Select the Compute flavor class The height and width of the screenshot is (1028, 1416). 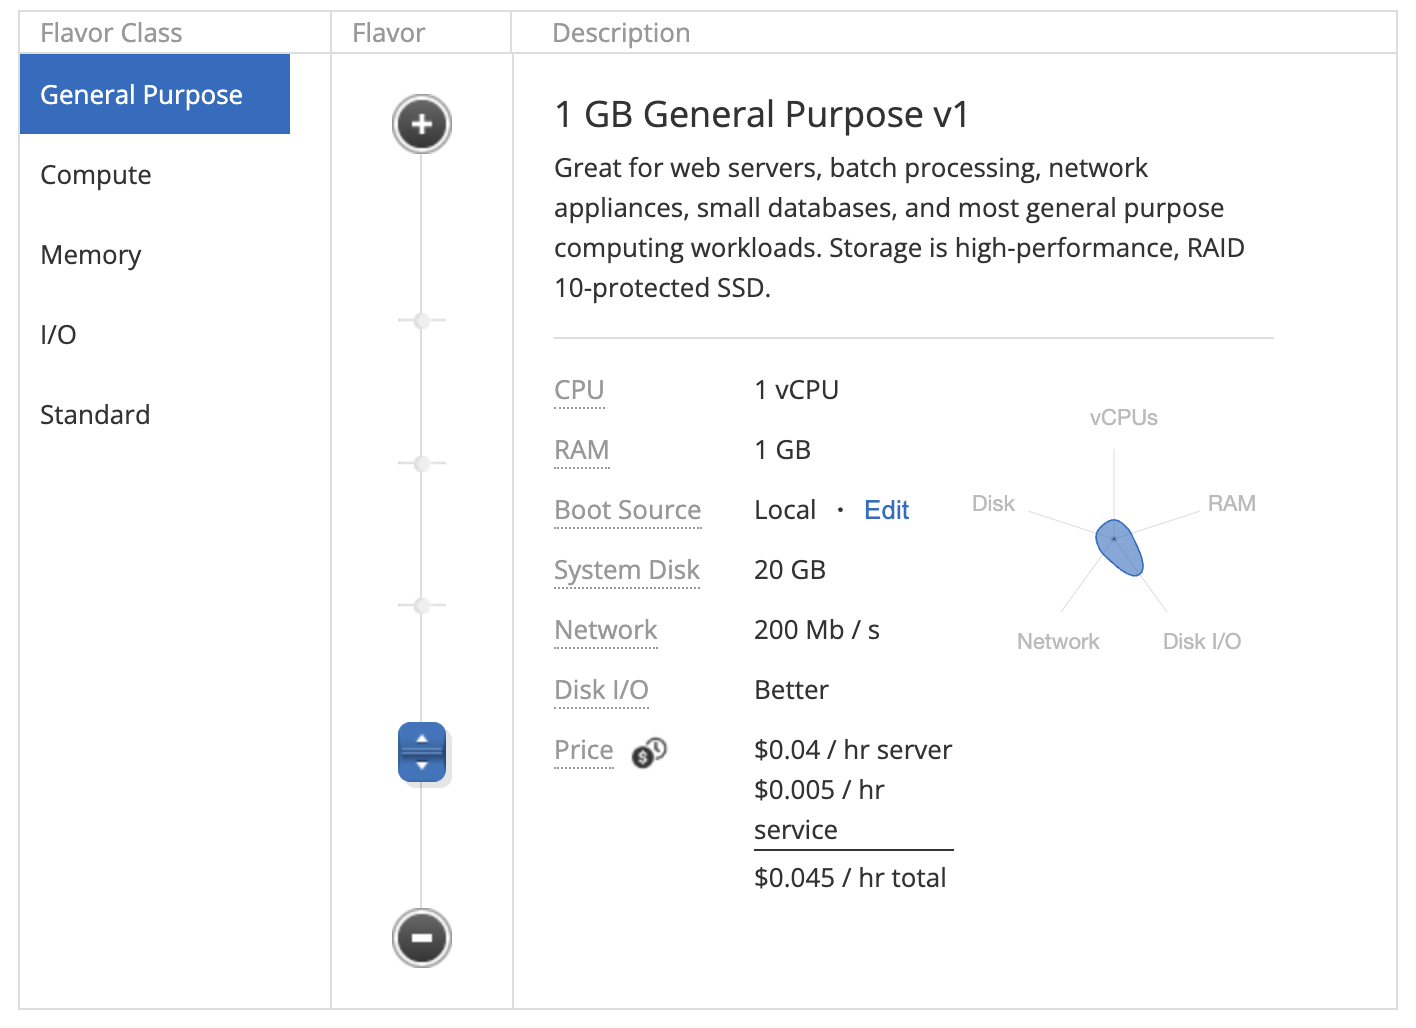click(95, 174)
